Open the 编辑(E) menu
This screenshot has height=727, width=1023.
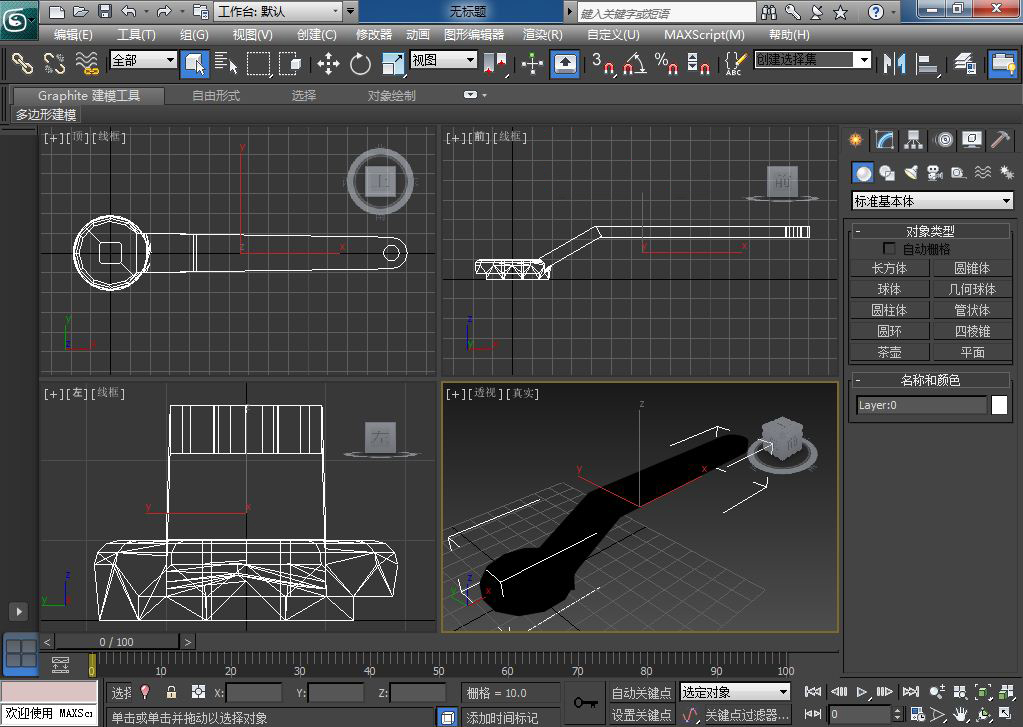[73, 35]
